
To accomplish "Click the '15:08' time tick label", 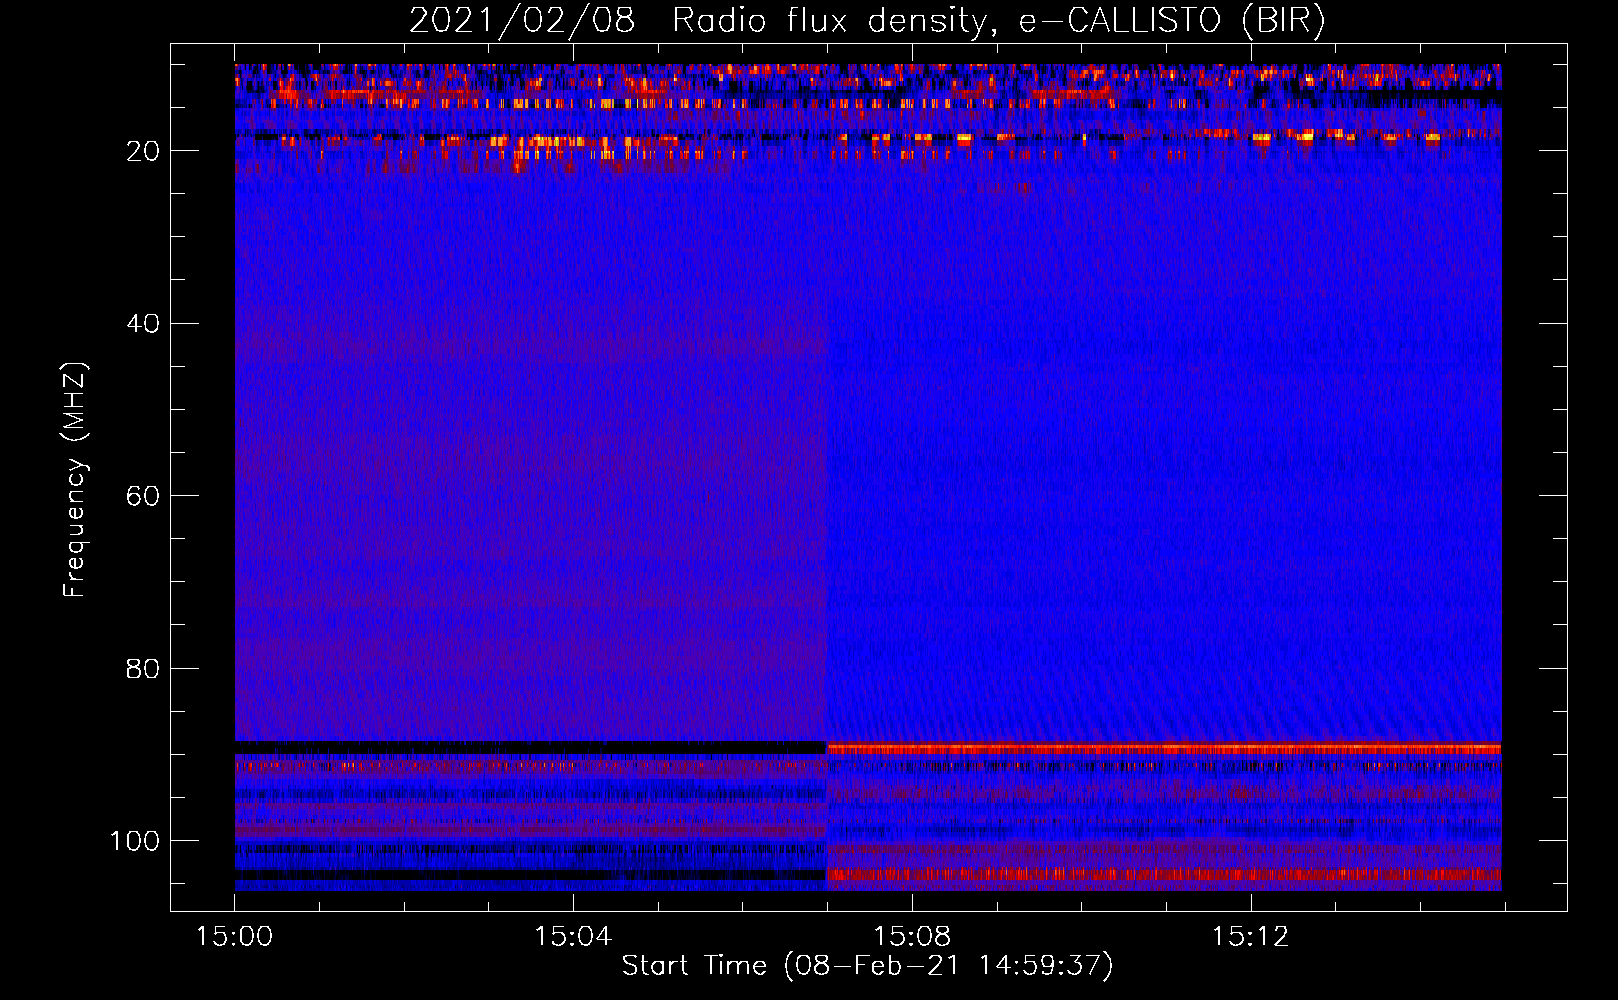I will pyautogui.click(x=912, y=936).
